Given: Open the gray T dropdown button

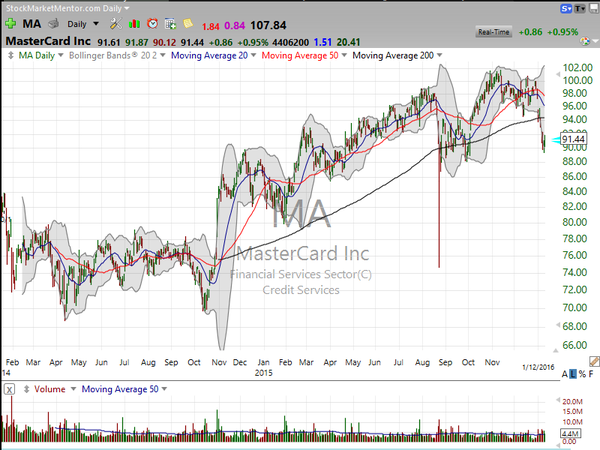Looking at the screenshot, I should (x=580, y=8).
